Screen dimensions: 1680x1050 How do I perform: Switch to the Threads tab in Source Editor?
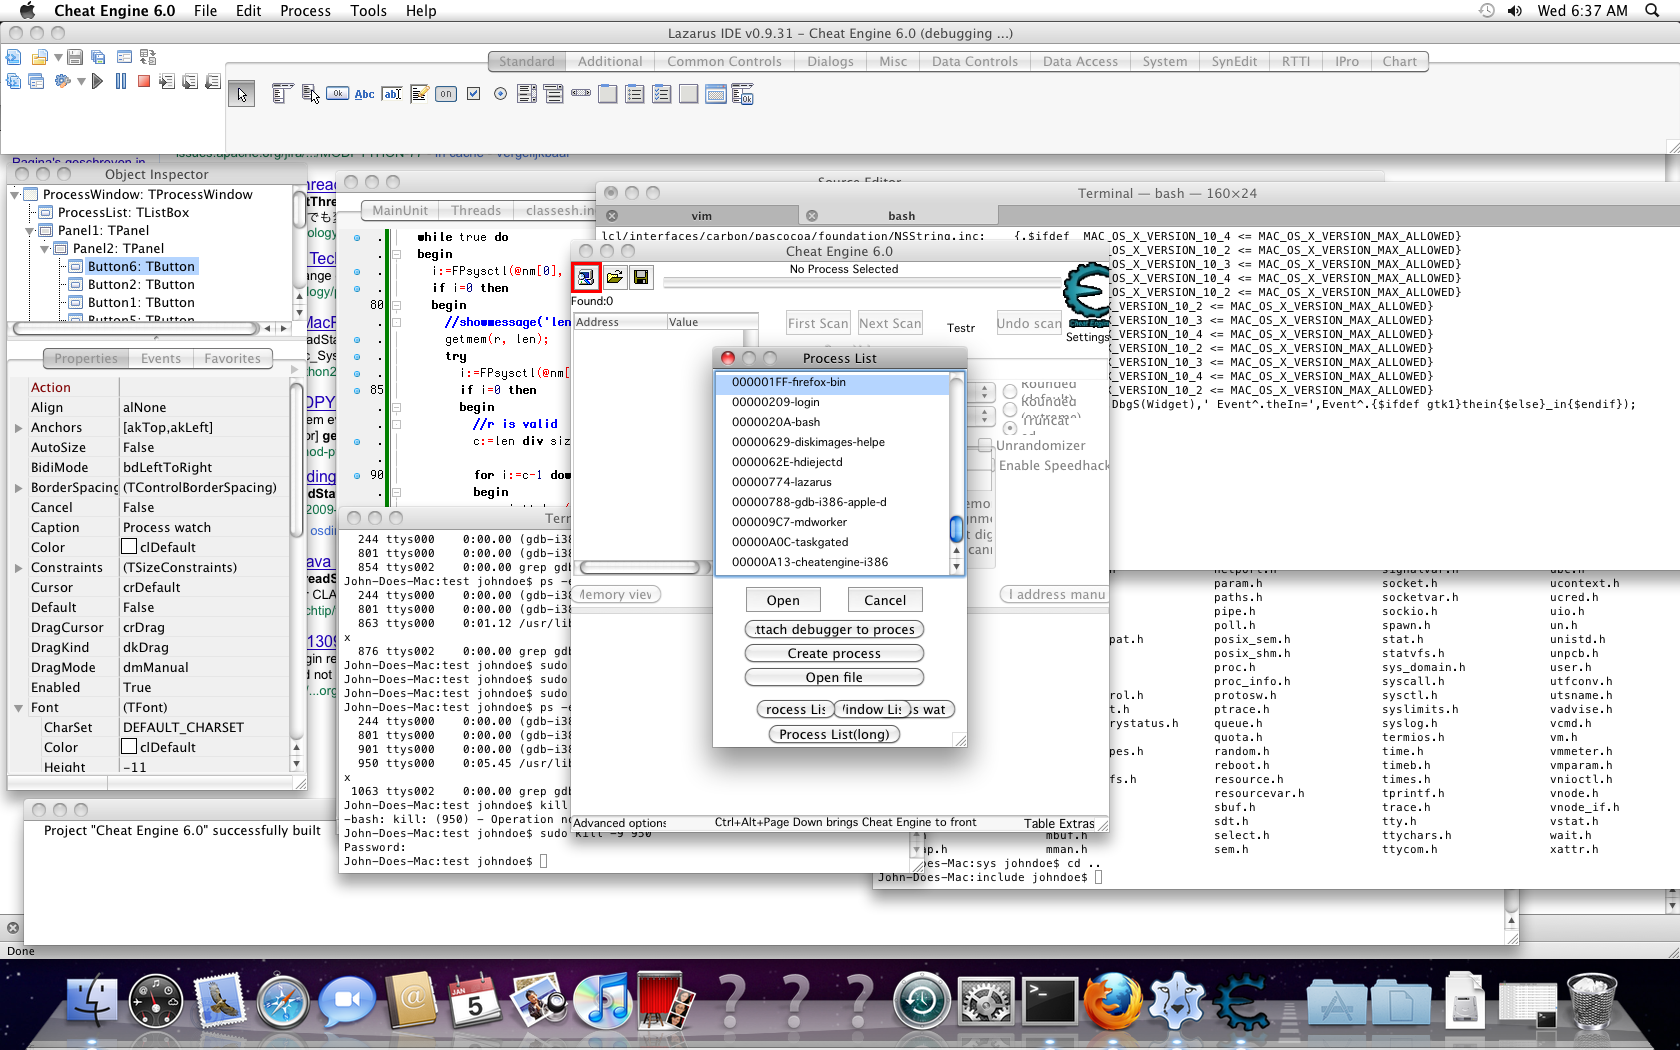pyautogui.click(x=476, y=211)
